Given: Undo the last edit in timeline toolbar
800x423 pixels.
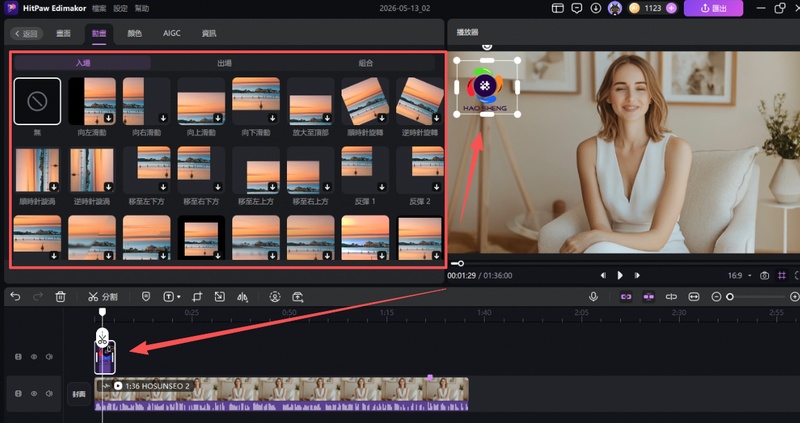Looking at the screenshot, I should click(x=15, y=296).
